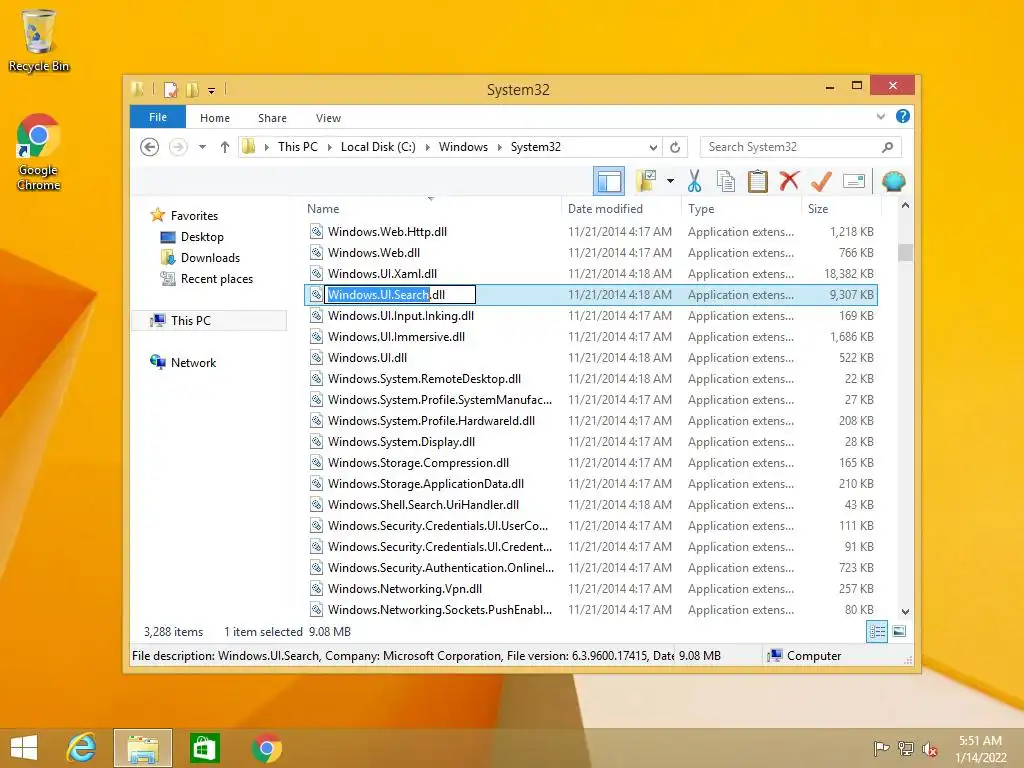
Task: Open the View ribbon tab
Action: point(328,118)
